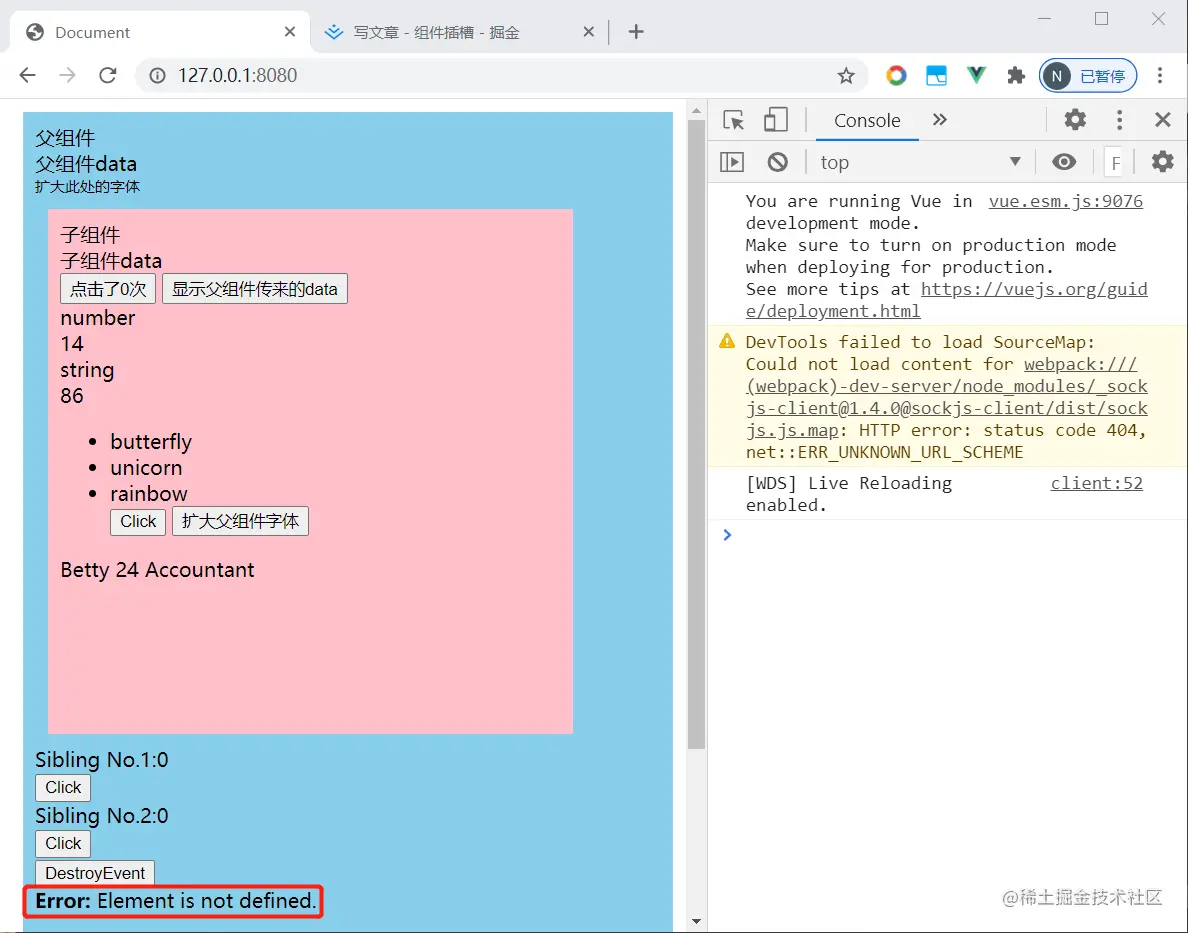Screen dimensions: 1188x933
Task: Click the Click button under rainbow
Action: (138, 521)
